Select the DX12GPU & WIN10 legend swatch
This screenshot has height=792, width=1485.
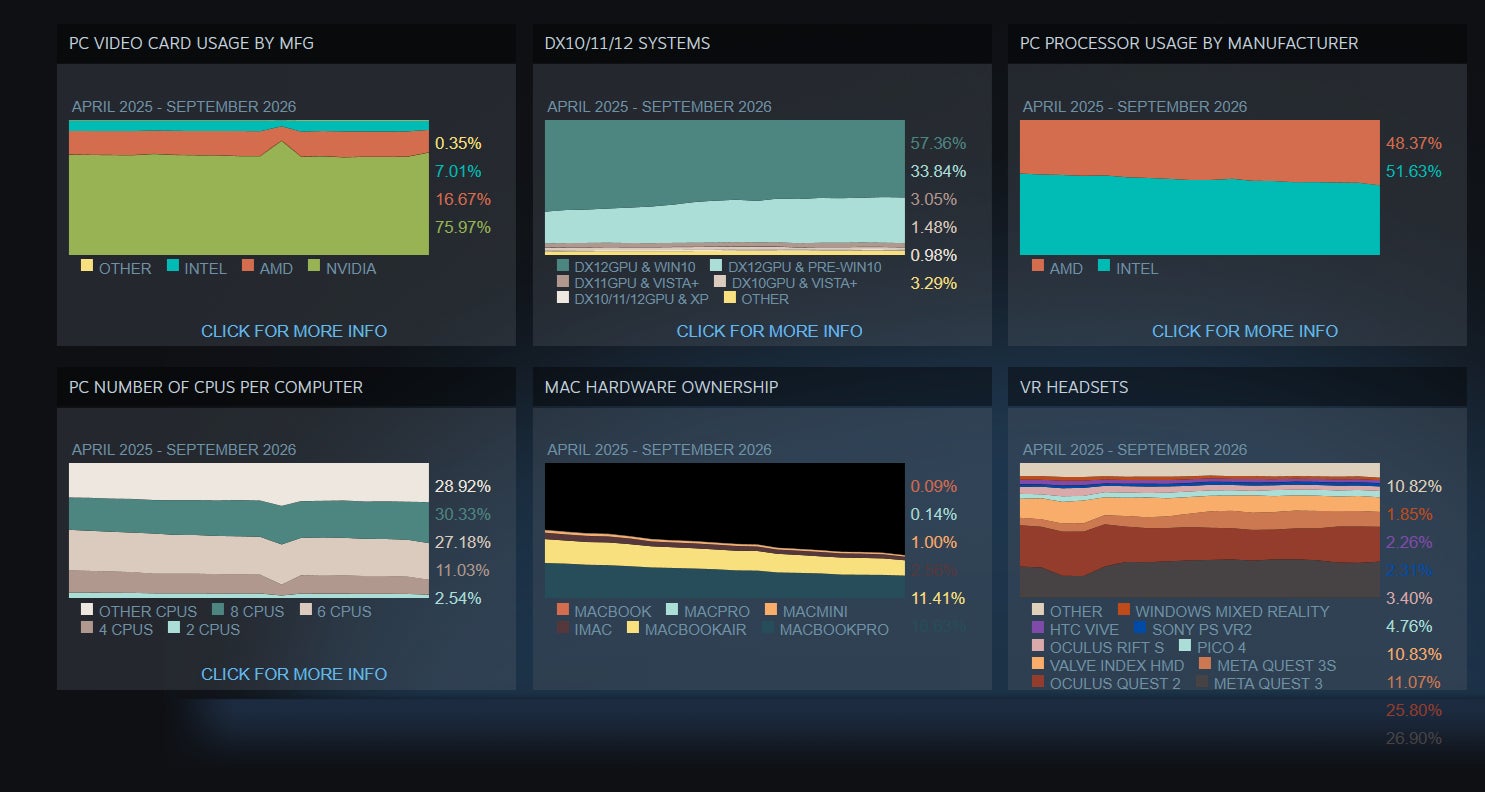point(563,266)
